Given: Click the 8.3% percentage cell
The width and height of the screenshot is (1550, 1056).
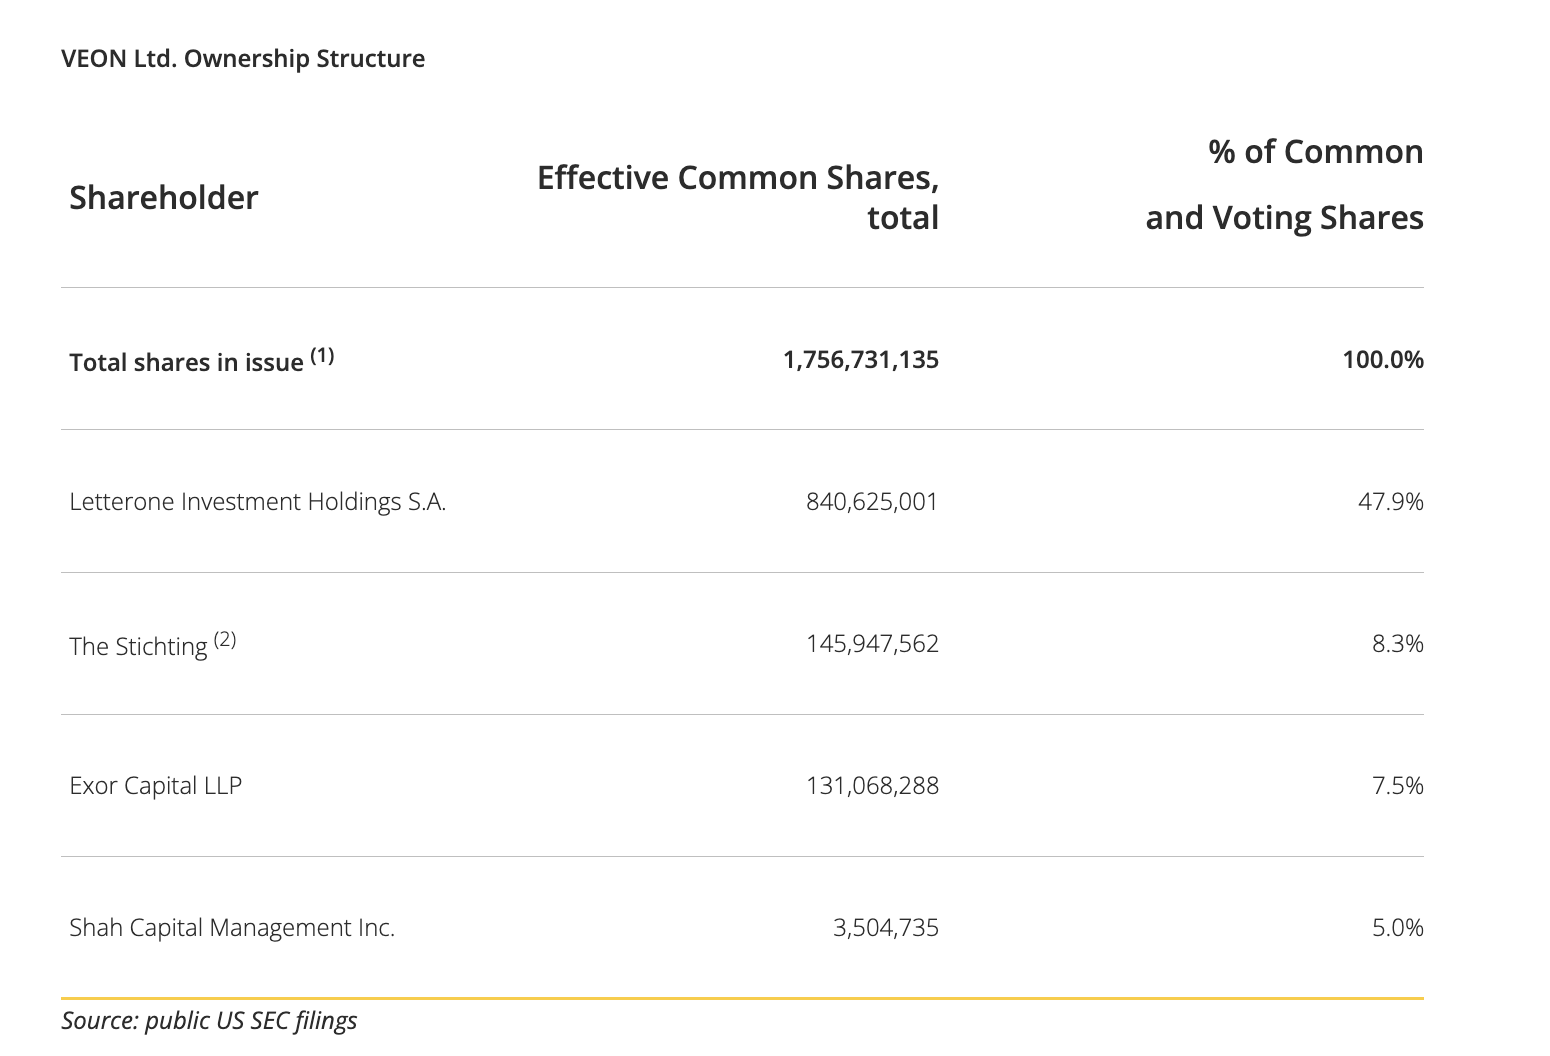Looking at the screenshot, I should (x=1397, y=644).
